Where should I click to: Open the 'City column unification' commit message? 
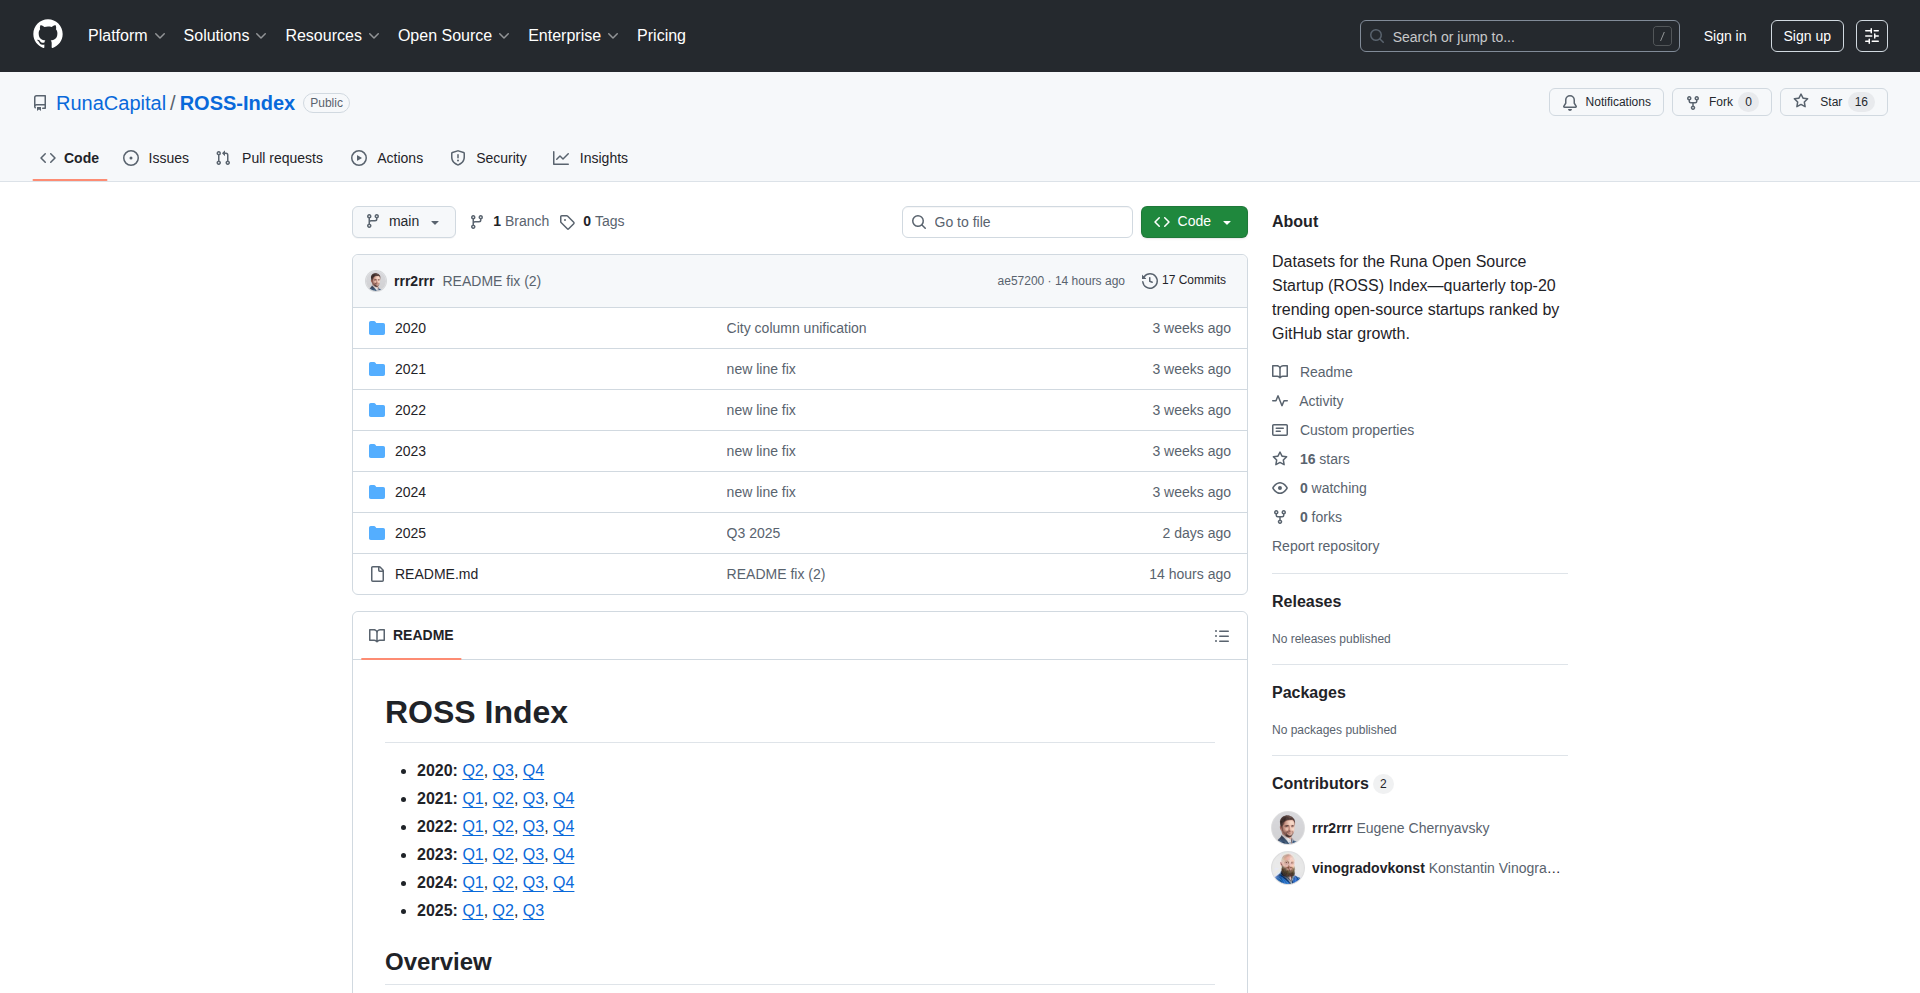(796, 328)
